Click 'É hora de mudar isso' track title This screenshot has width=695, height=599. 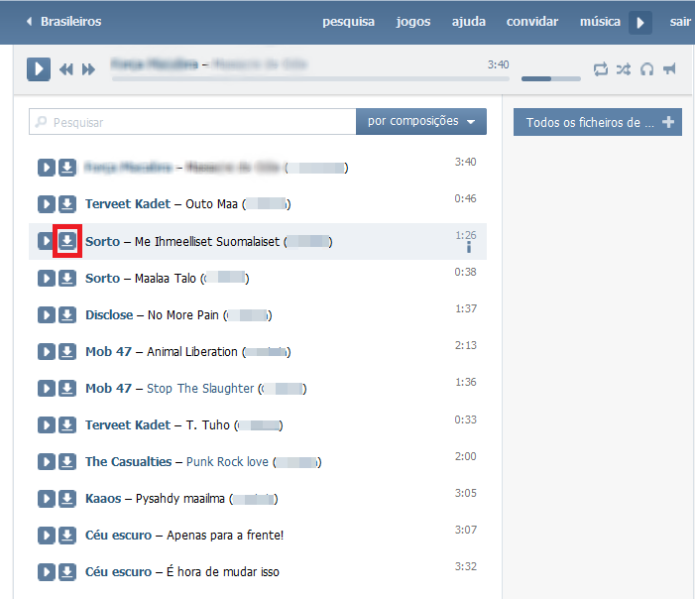tap(223, 572)
